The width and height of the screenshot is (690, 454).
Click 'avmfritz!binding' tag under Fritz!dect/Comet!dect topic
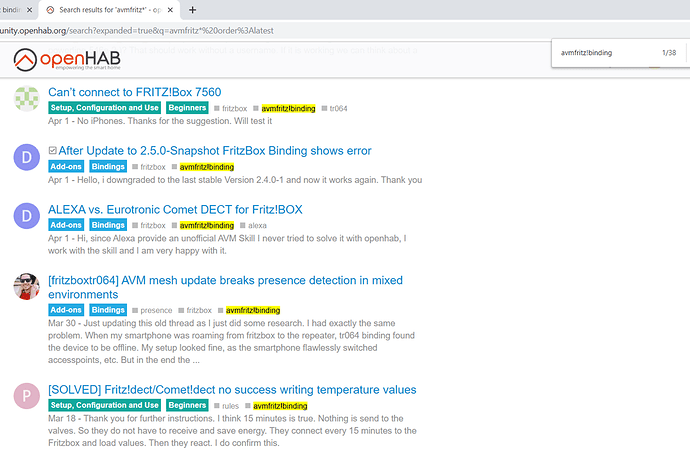[x=280, y=406]
